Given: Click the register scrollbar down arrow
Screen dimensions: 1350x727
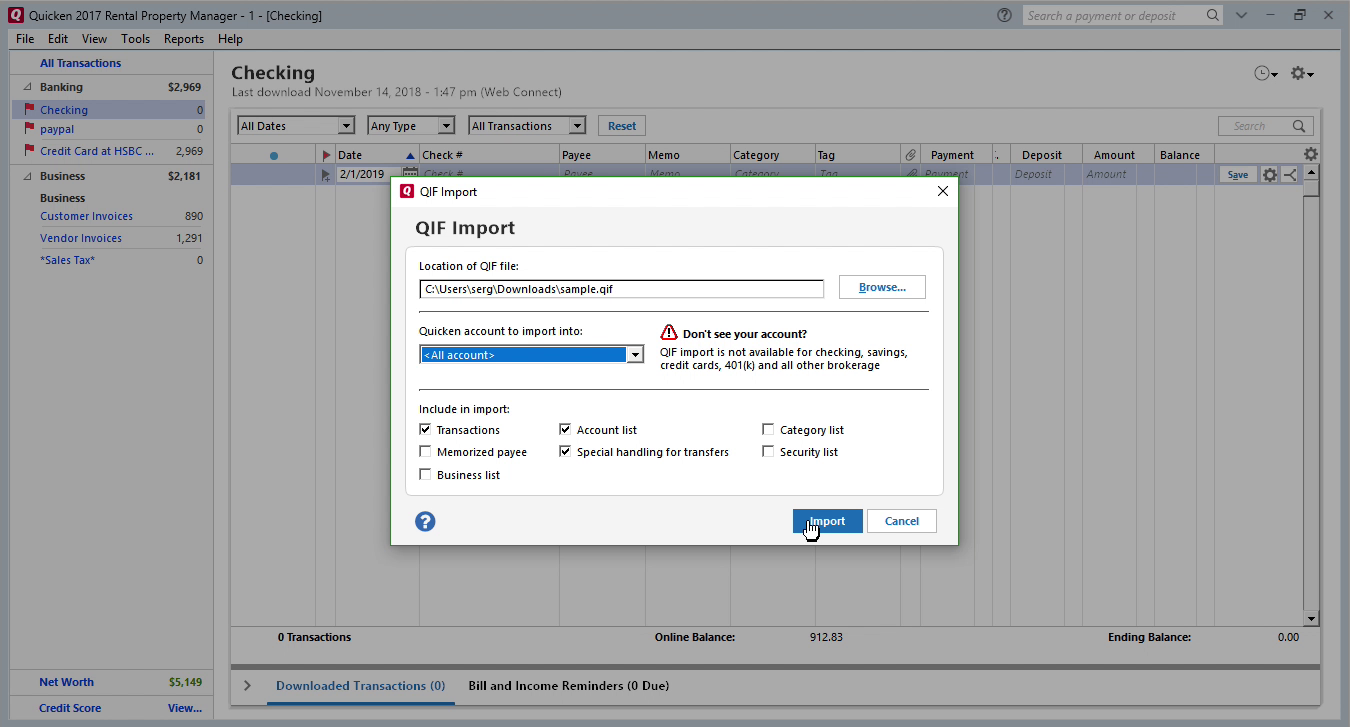Looking at the screenshot, I should [1311, 619].
